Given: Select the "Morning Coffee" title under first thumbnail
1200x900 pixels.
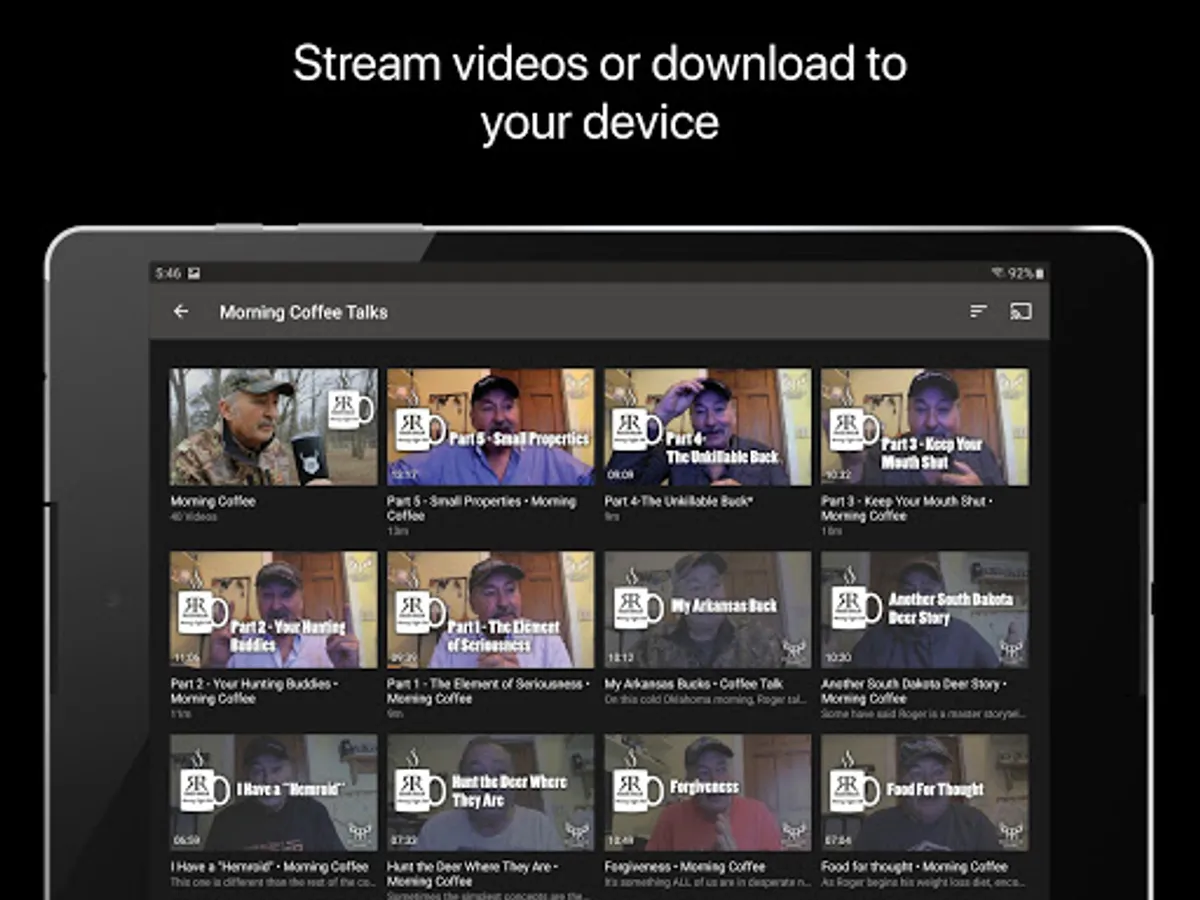Looking at the screenshot, I should 213,501.
